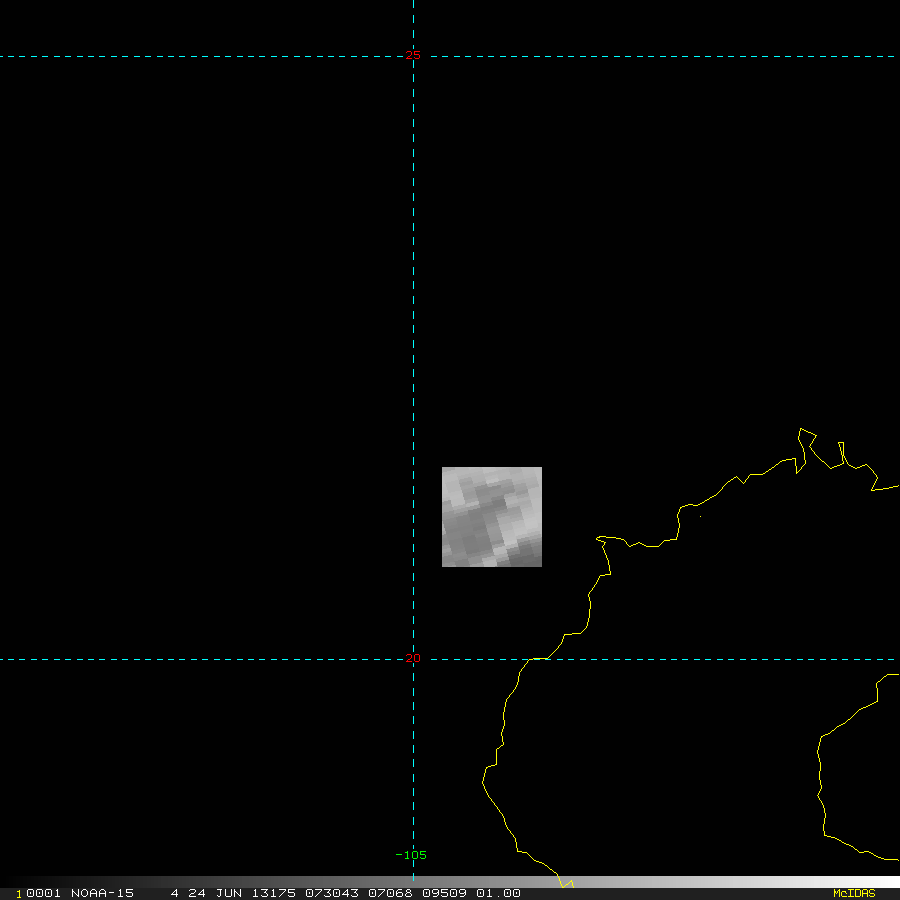Click the intersection of 25 and -105 gridlines
900x900 pixels.
413,56
